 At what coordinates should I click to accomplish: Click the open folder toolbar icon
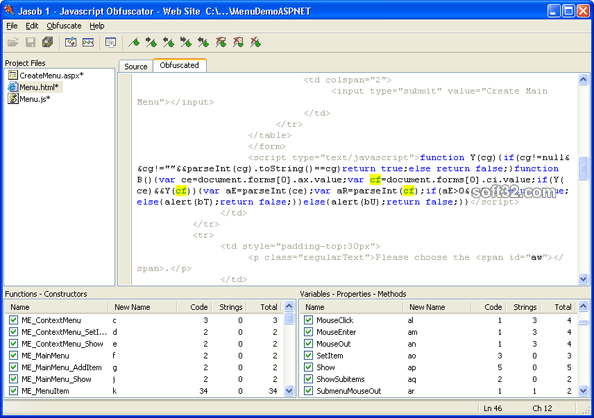[x=13, y=42]
